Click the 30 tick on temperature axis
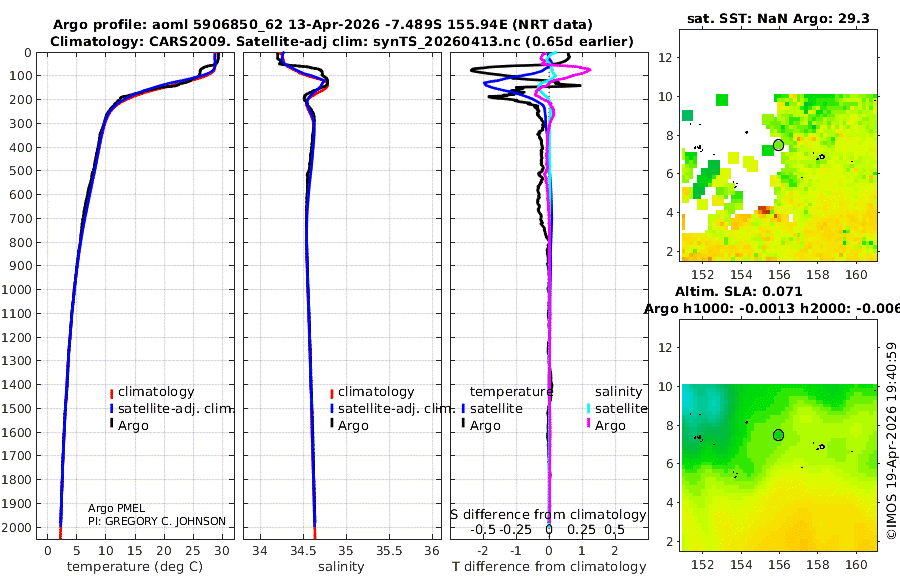The width and height of the screenshot is (900, 580). tap(222, 551)
